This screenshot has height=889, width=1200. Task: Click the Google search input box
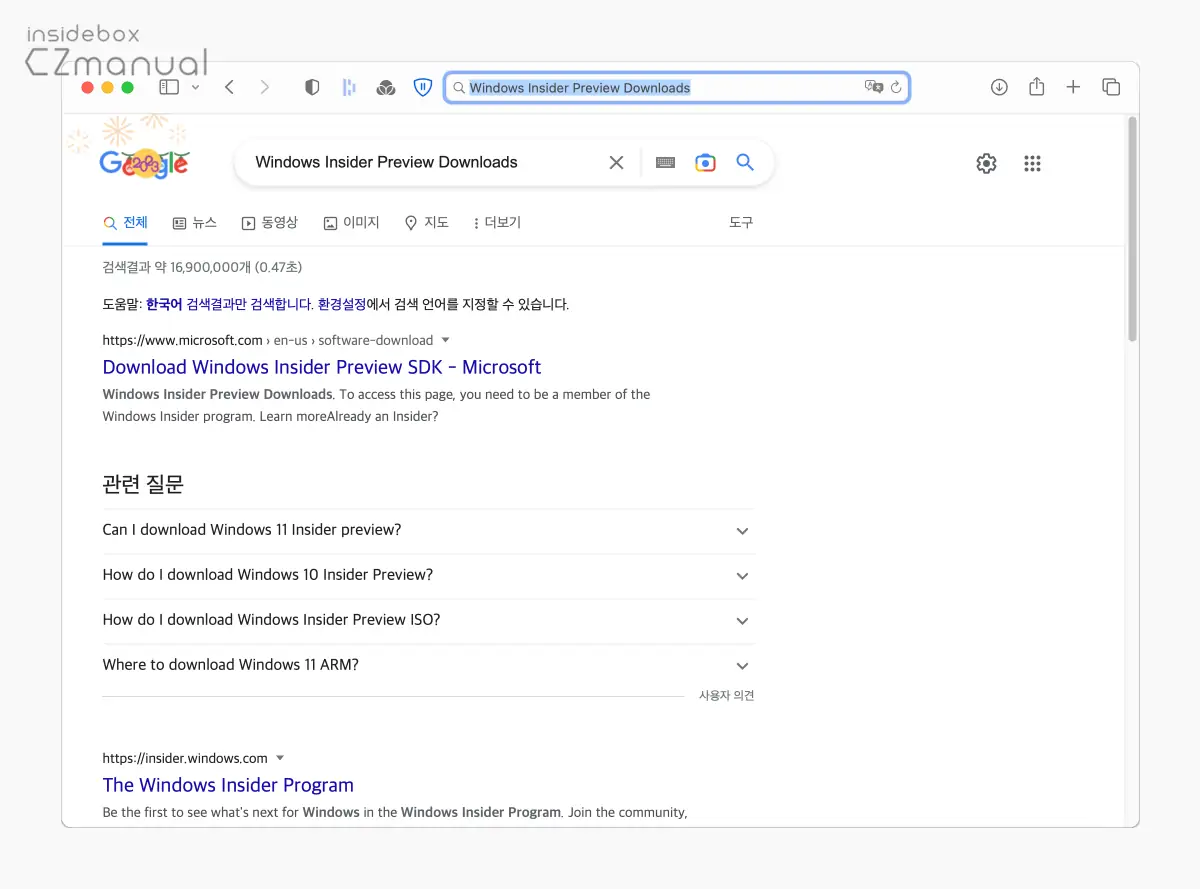(425, 162)
